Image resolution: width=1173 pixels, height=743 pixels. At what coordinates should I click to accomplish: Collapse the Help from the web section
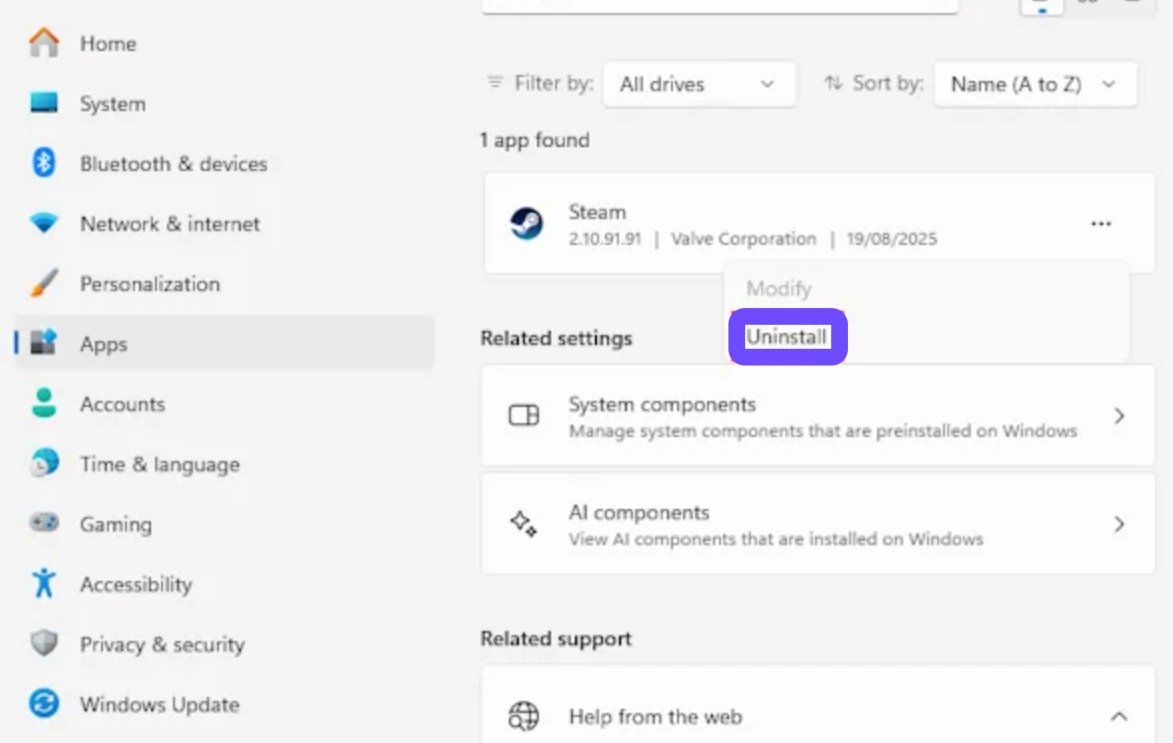(x=1119, y=716)
